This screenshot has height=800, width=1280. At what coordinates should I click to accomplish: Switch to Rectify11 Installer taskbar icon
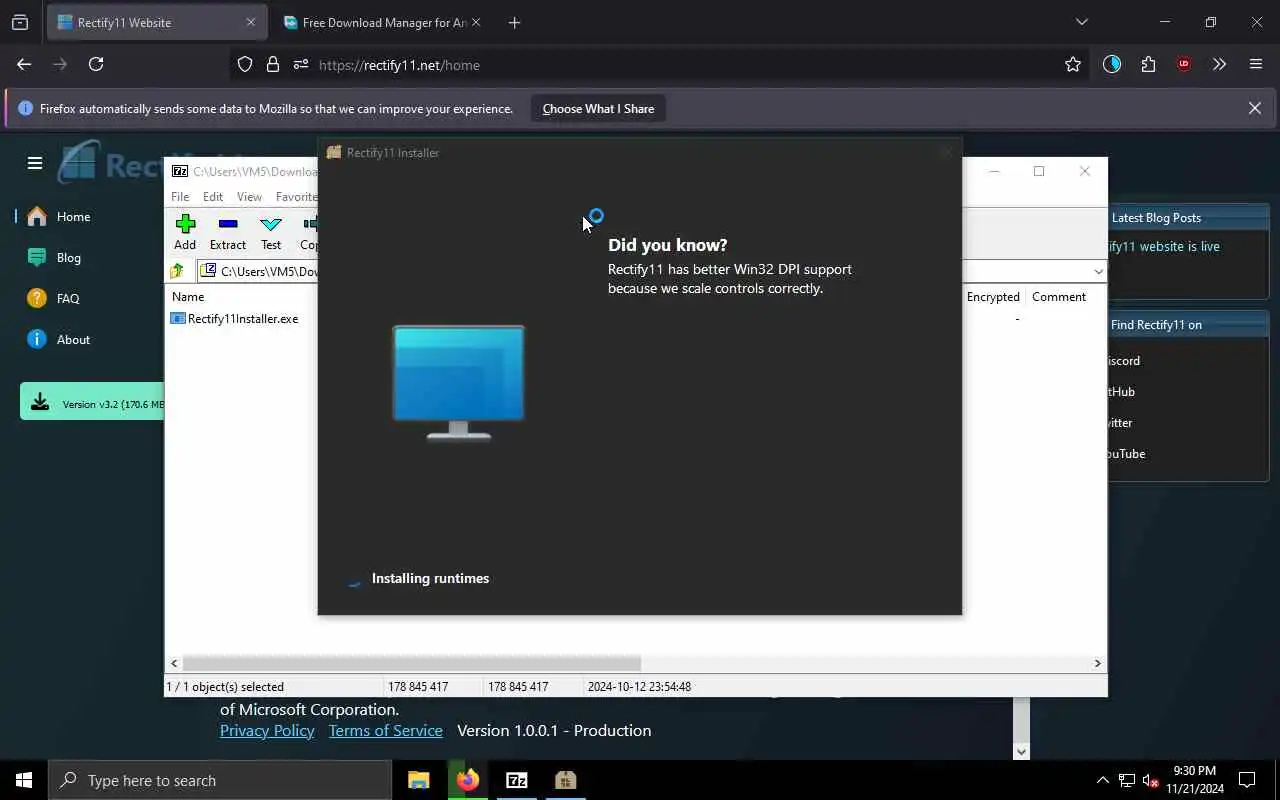[566, 780]
